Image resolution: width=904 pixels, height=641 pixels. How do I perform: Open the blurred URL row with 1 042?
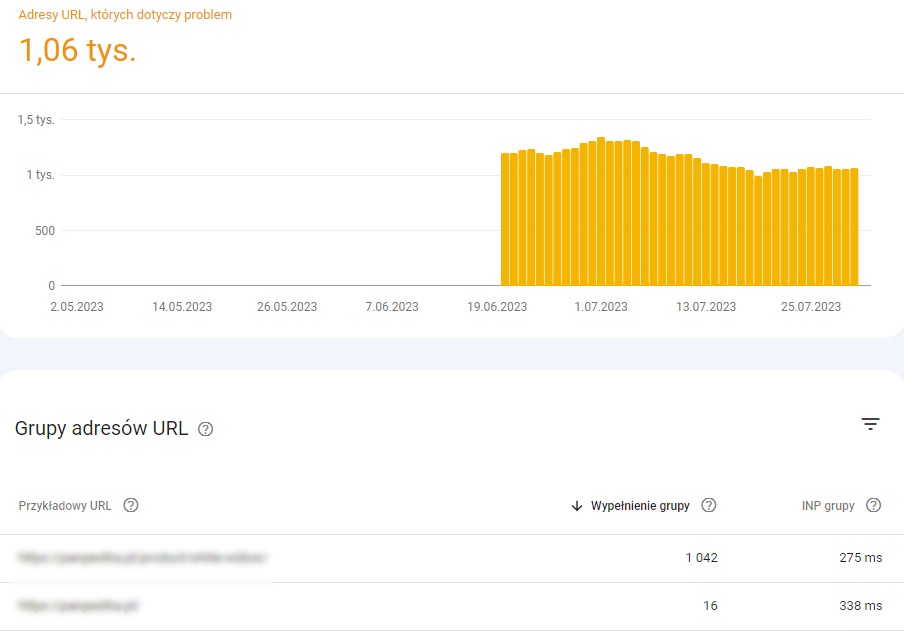tap(452, 558)
